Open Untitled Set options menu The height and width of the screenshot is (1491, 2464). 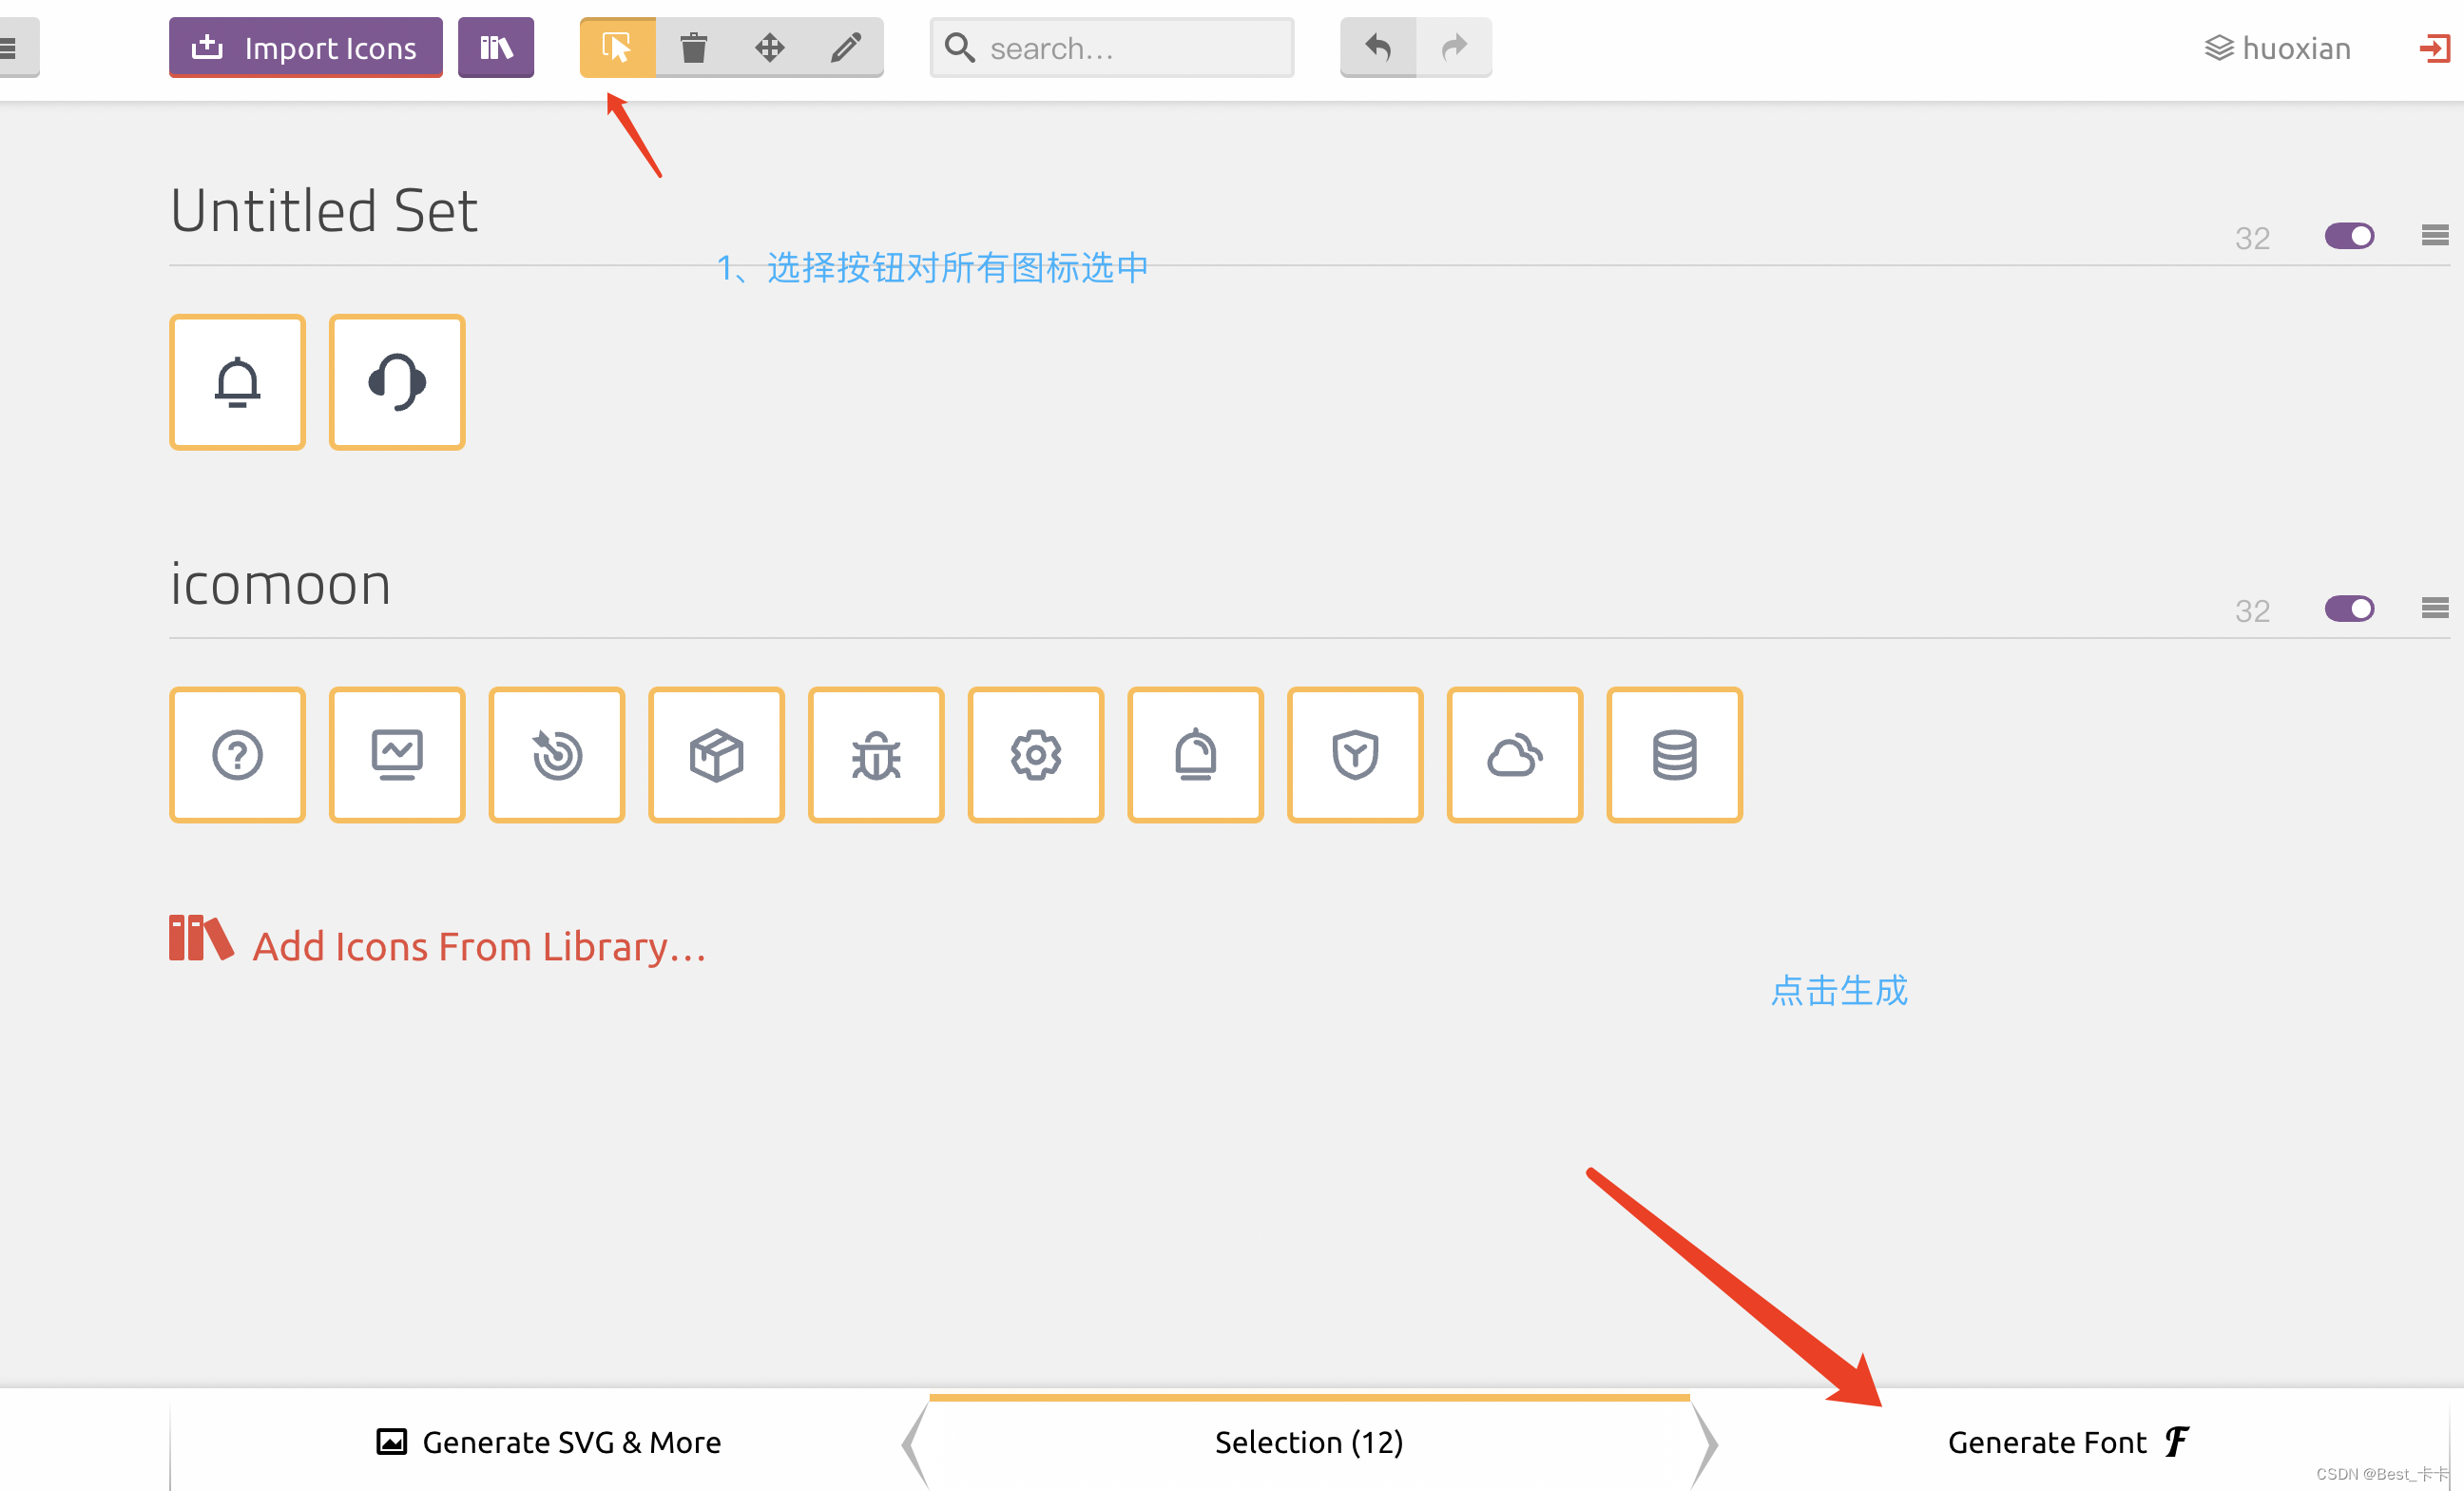[2434, 236]
